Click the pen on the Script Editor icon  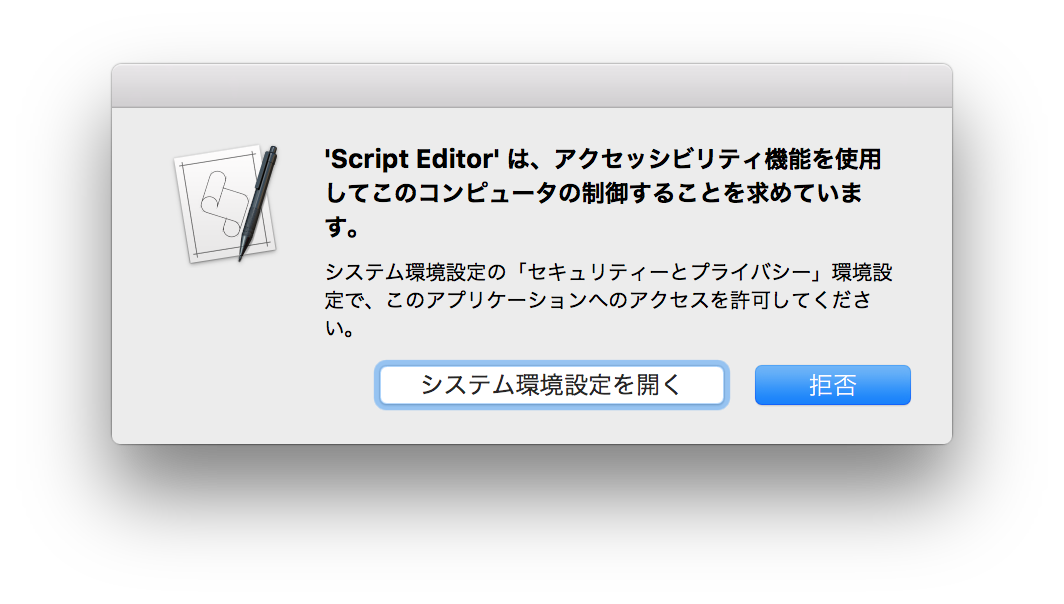[x=259, y=202]
